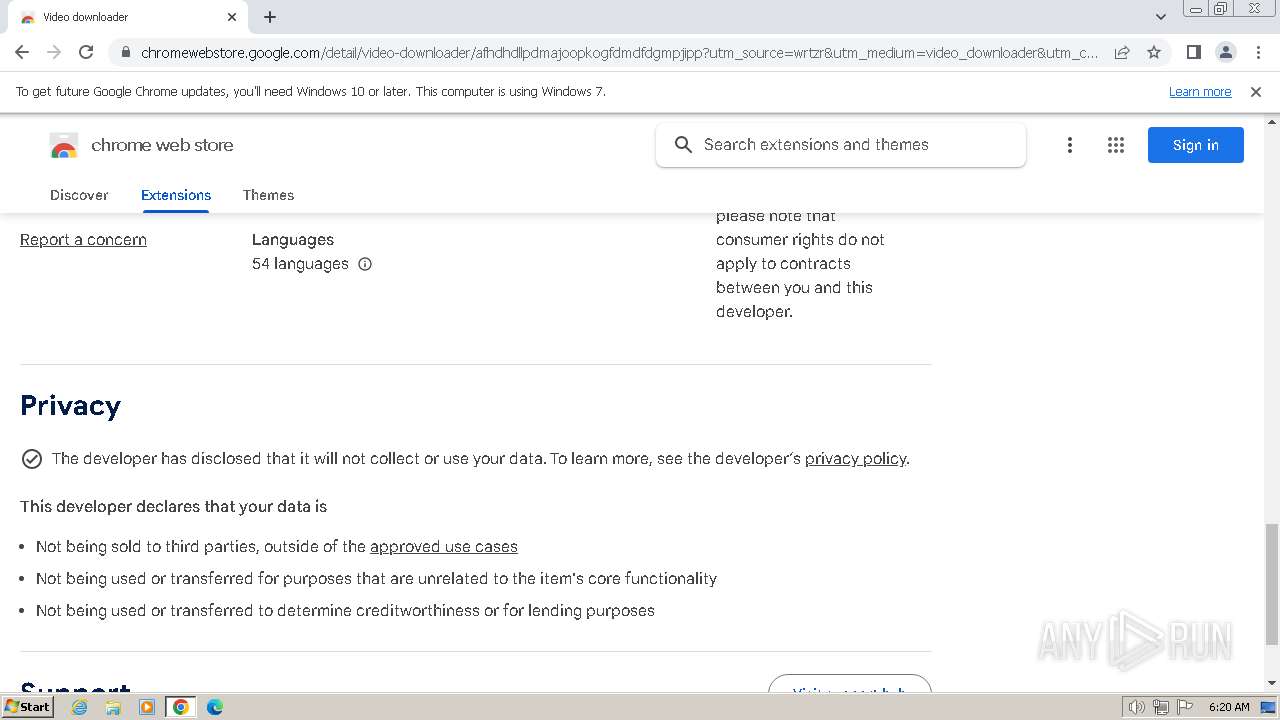Screen dimensions: 1280x720
Task: Open the network tray icon
Action: tap(1161, 707)
